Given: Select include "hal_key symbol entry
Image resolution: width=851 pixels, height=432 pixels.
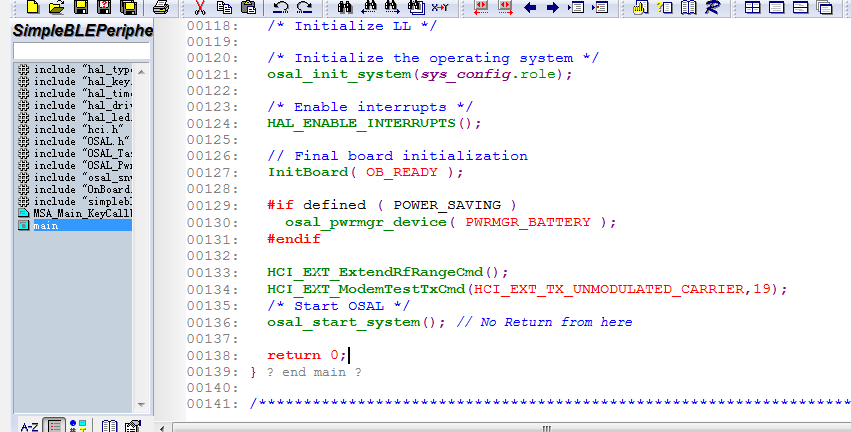Looking at the screenshot, I should (73, 81).
